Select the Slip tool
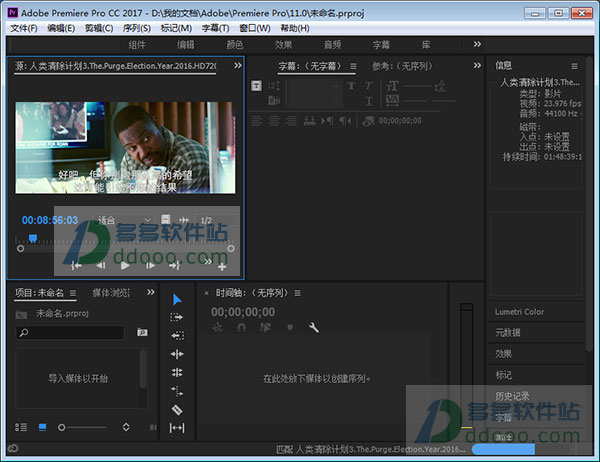The image size is (600, 462). click(x=177, y=428)
